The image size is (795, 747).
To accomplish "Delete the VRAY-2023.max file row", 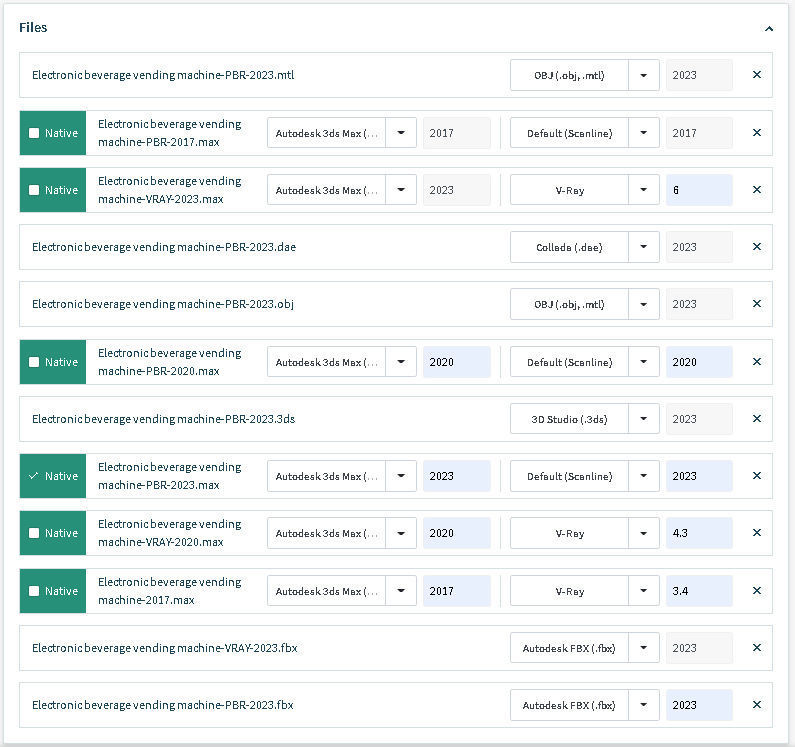I will click(x=756, y=190).
